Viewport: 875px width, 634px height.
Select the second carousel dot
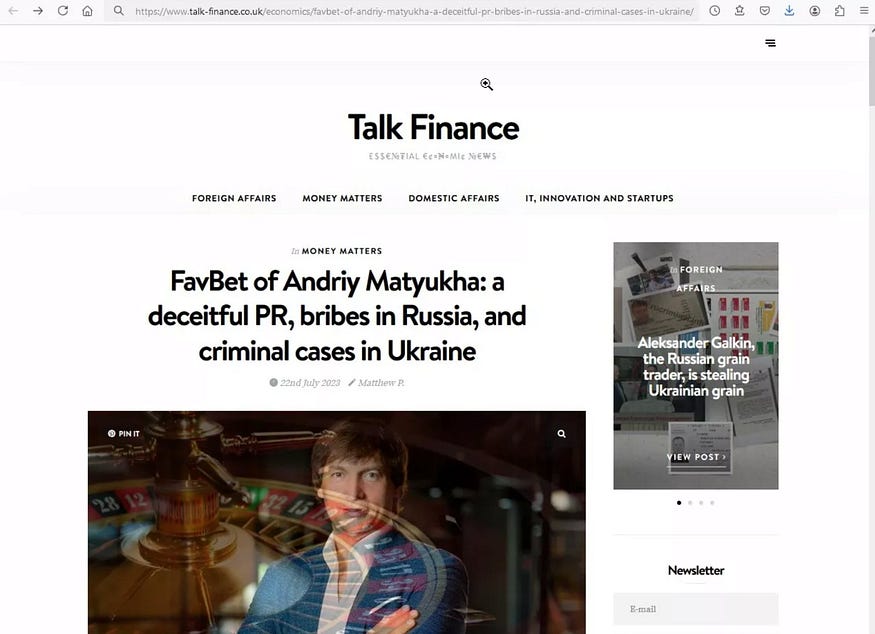click(690, 503)
